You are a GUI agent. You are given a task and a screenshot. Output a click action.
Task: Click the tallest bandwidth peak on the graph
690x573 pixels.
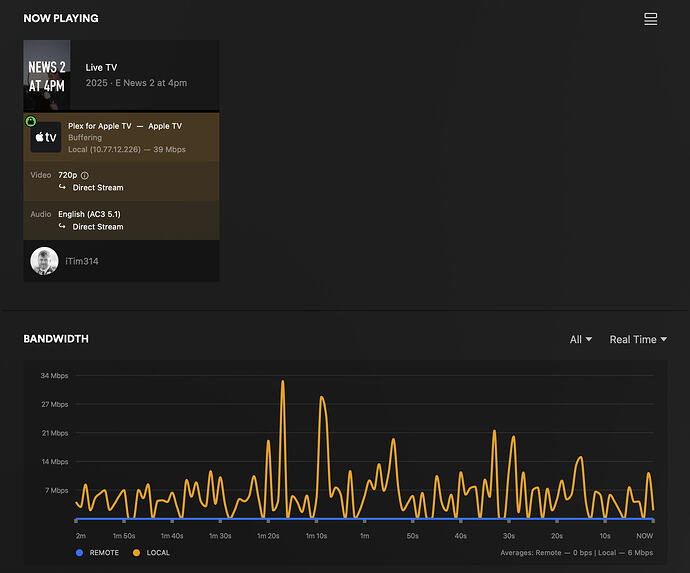click(x=283, y=382)
